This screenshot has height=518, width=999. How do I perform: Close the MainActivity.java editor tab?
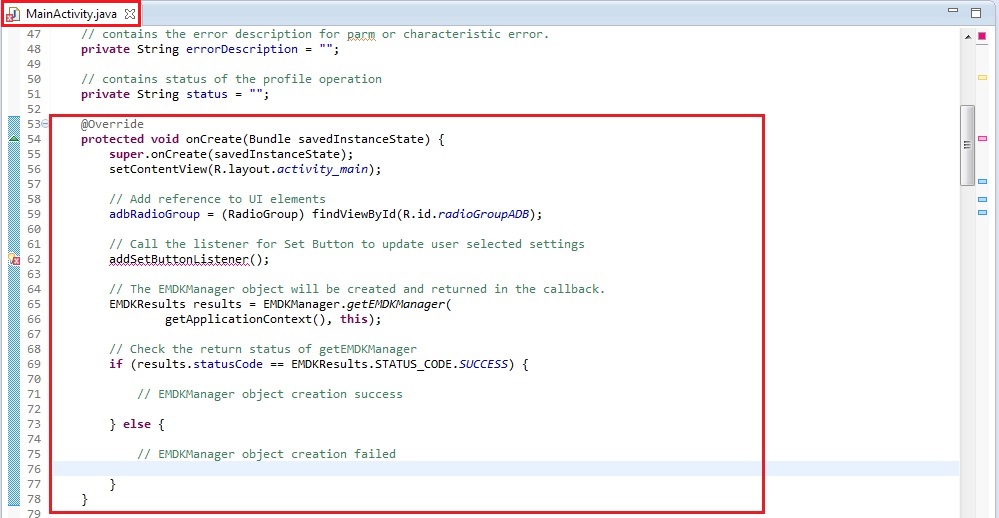(130, 14)
